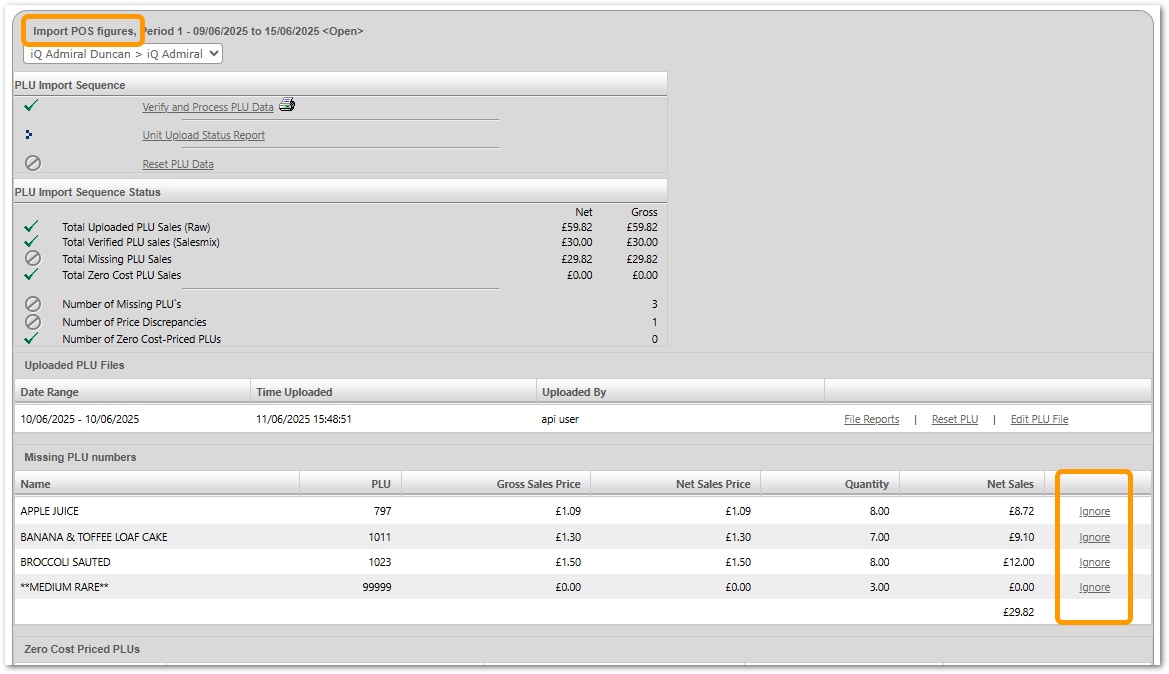Click the green checkmark beside Verify and Process PLU Data
The width and height of the screenshot is (1169, 674).
(x=31, y=106)
